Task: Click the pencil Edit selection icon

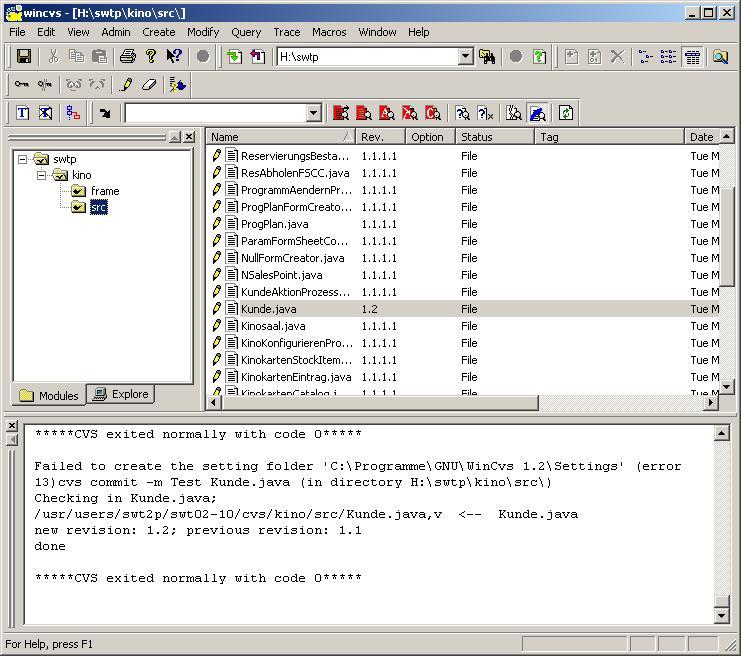Action: (x=126, y=85)
